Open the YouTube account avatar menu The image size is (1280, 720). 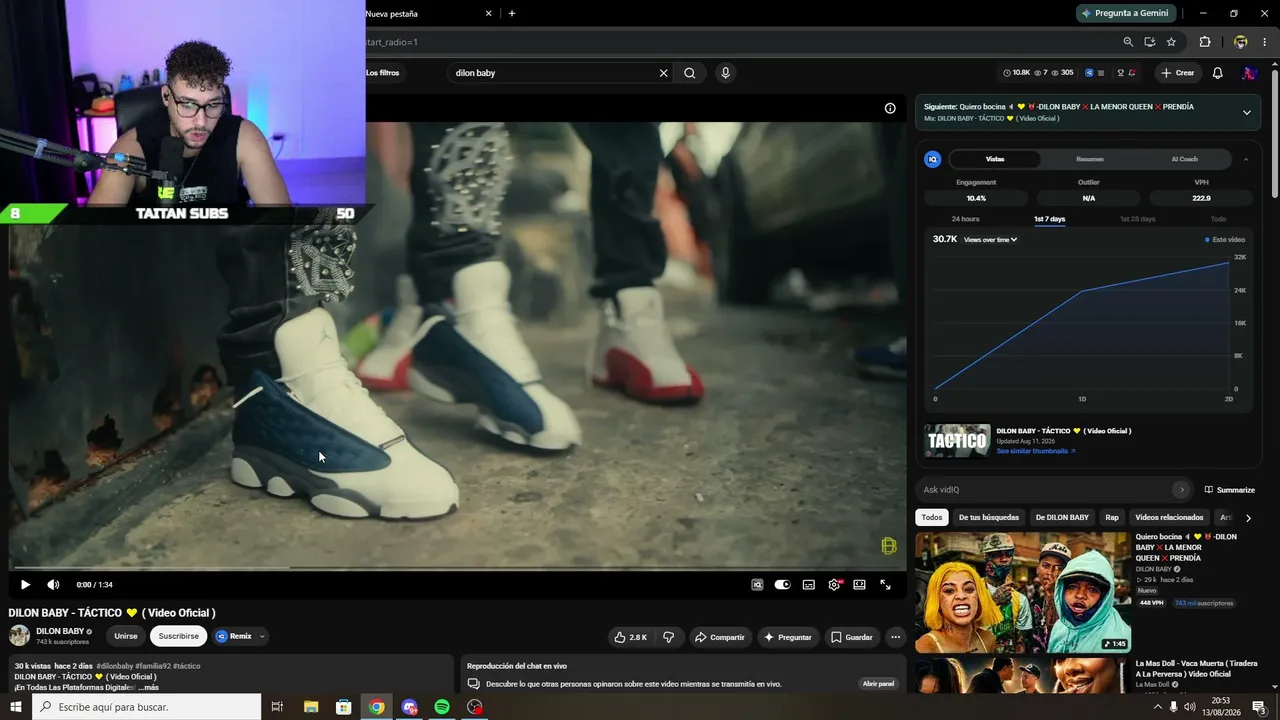coord(1249,73)
